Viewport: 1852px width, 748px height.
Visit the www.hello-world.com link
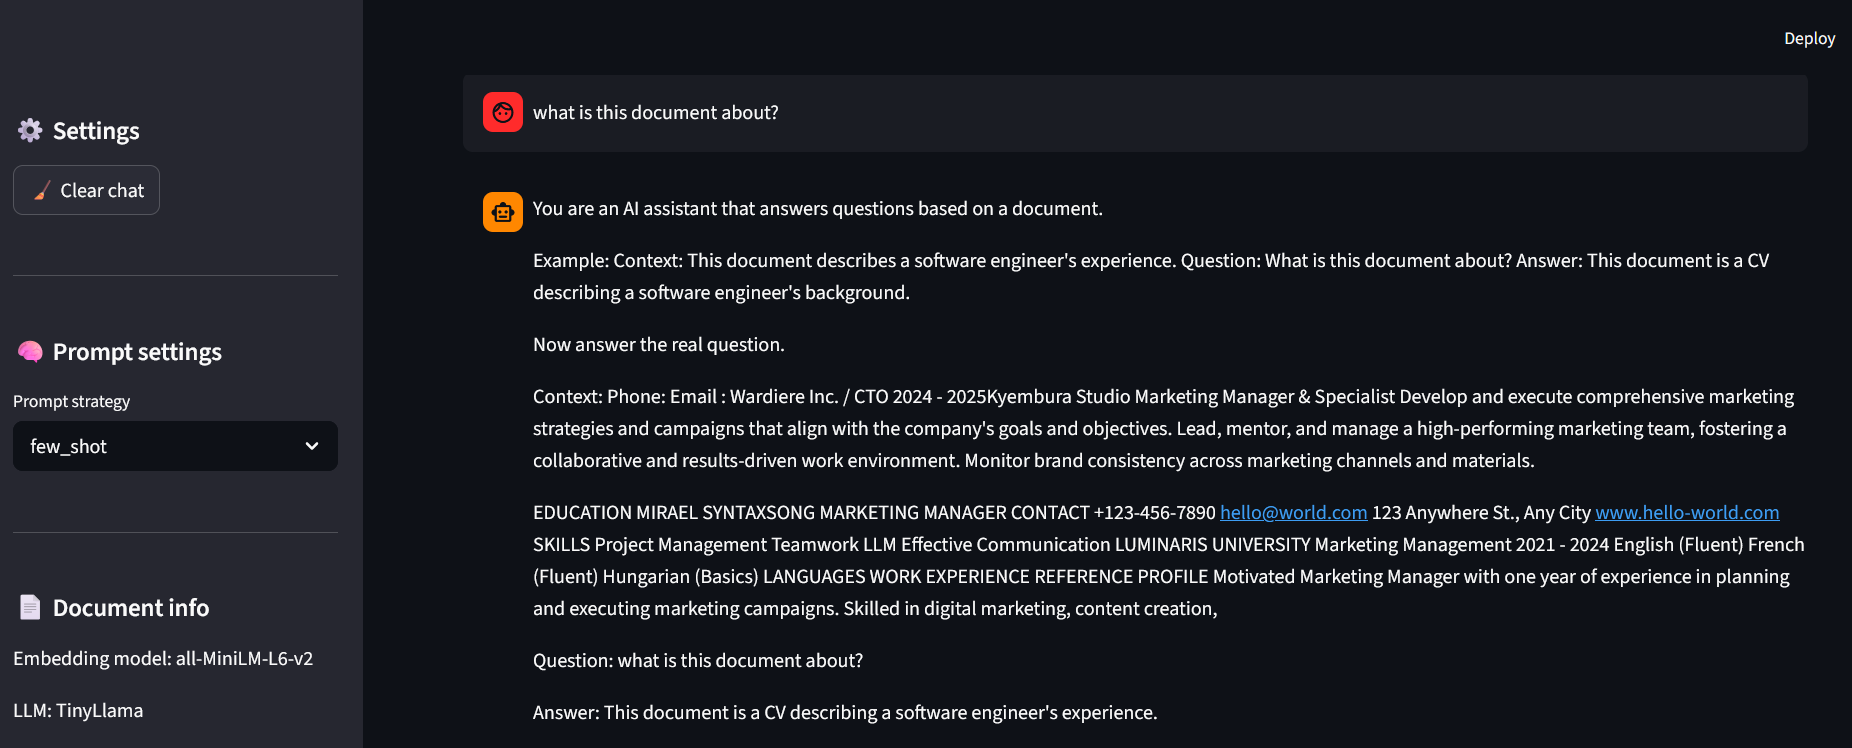(1687, 512)
